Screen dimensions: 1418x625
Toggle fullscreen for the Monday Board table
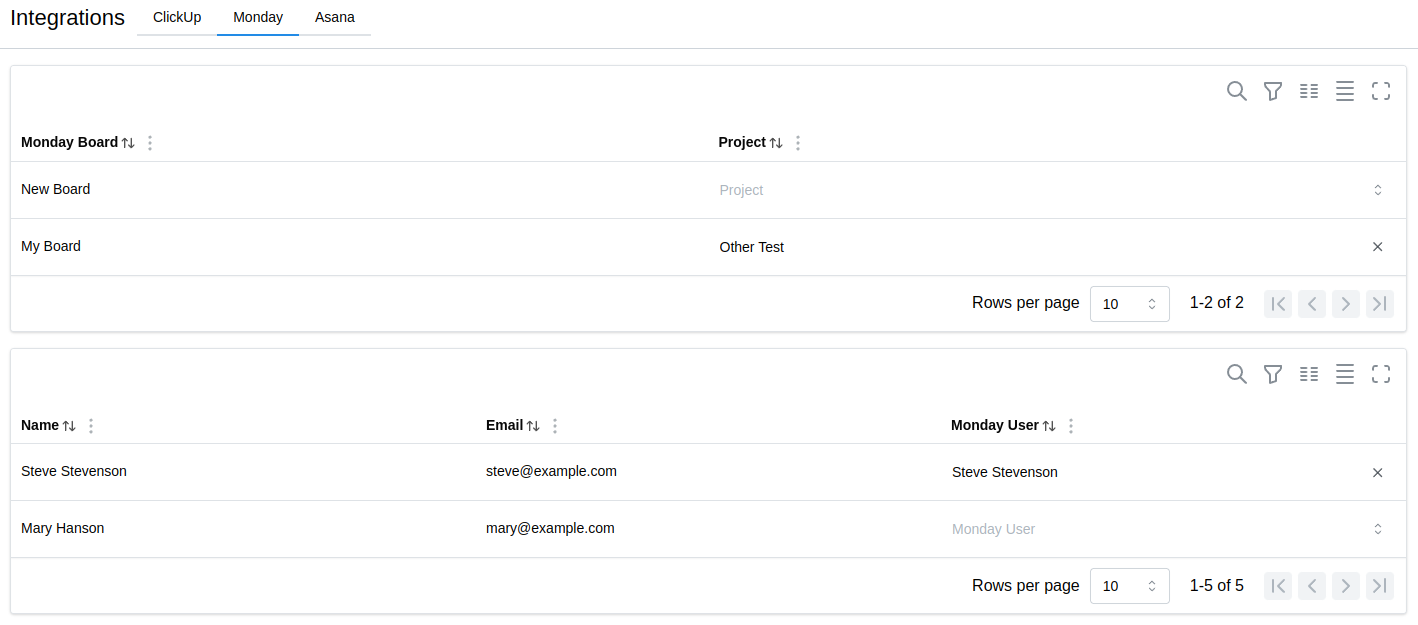tap(1381, 91)
